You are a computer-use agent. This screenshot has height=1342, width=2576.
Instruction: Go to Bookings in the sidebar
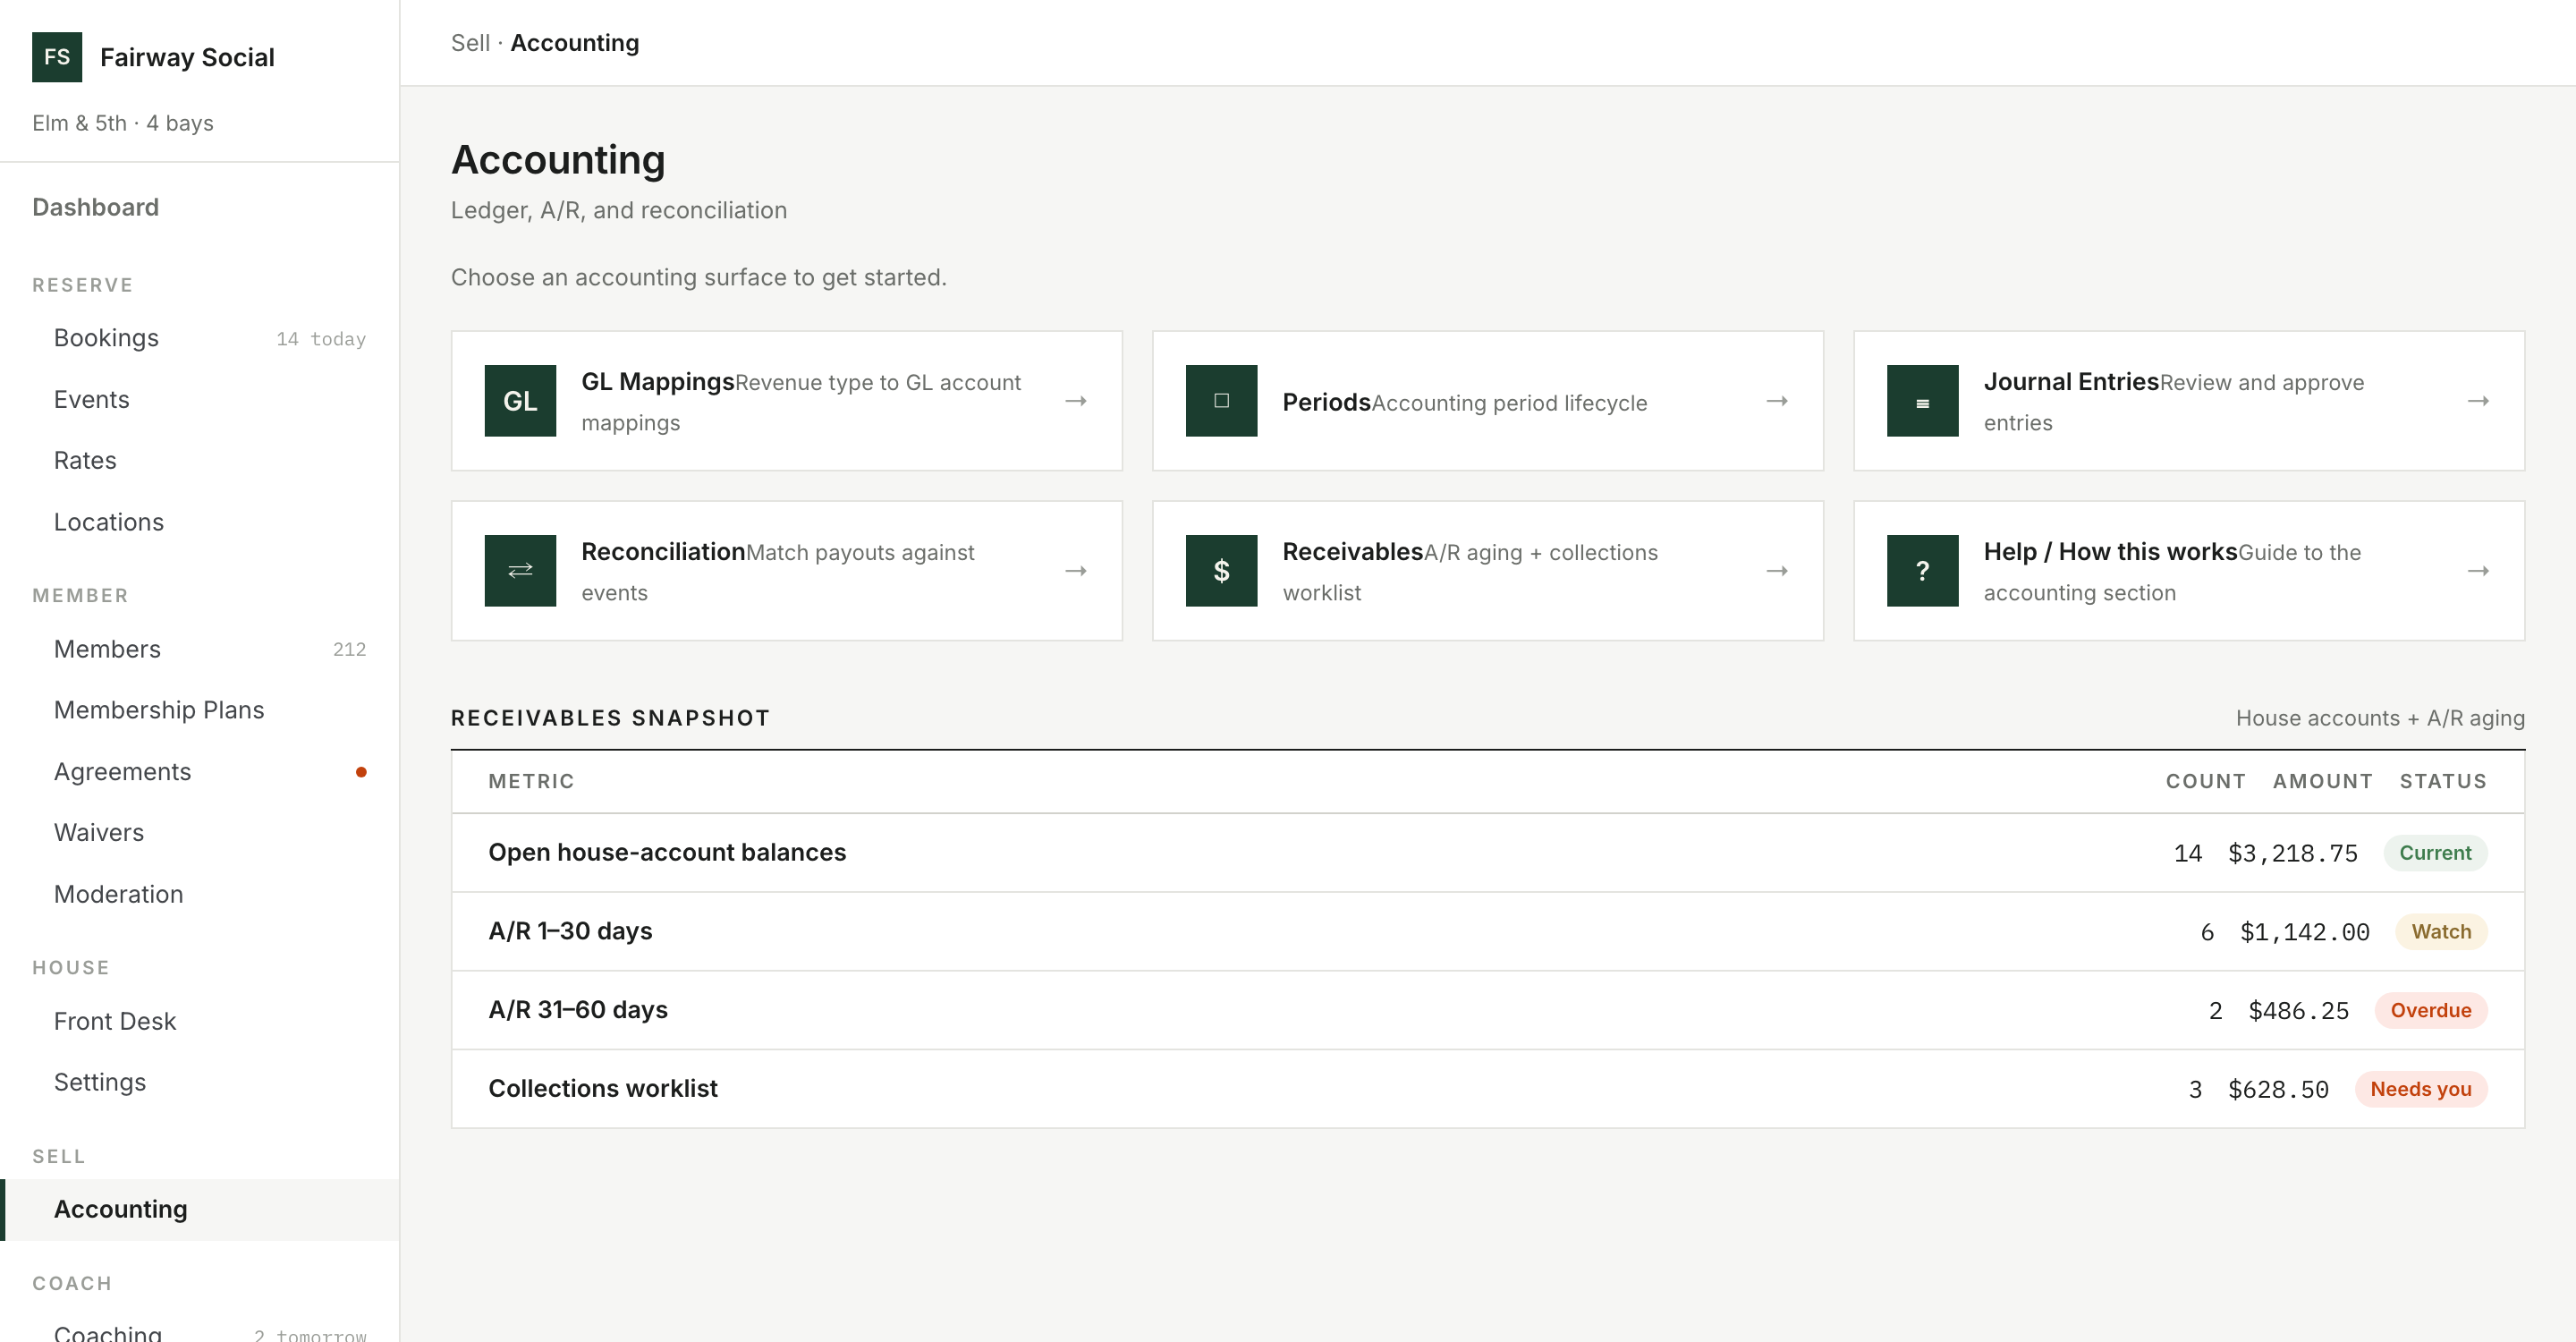pos(200,338)
